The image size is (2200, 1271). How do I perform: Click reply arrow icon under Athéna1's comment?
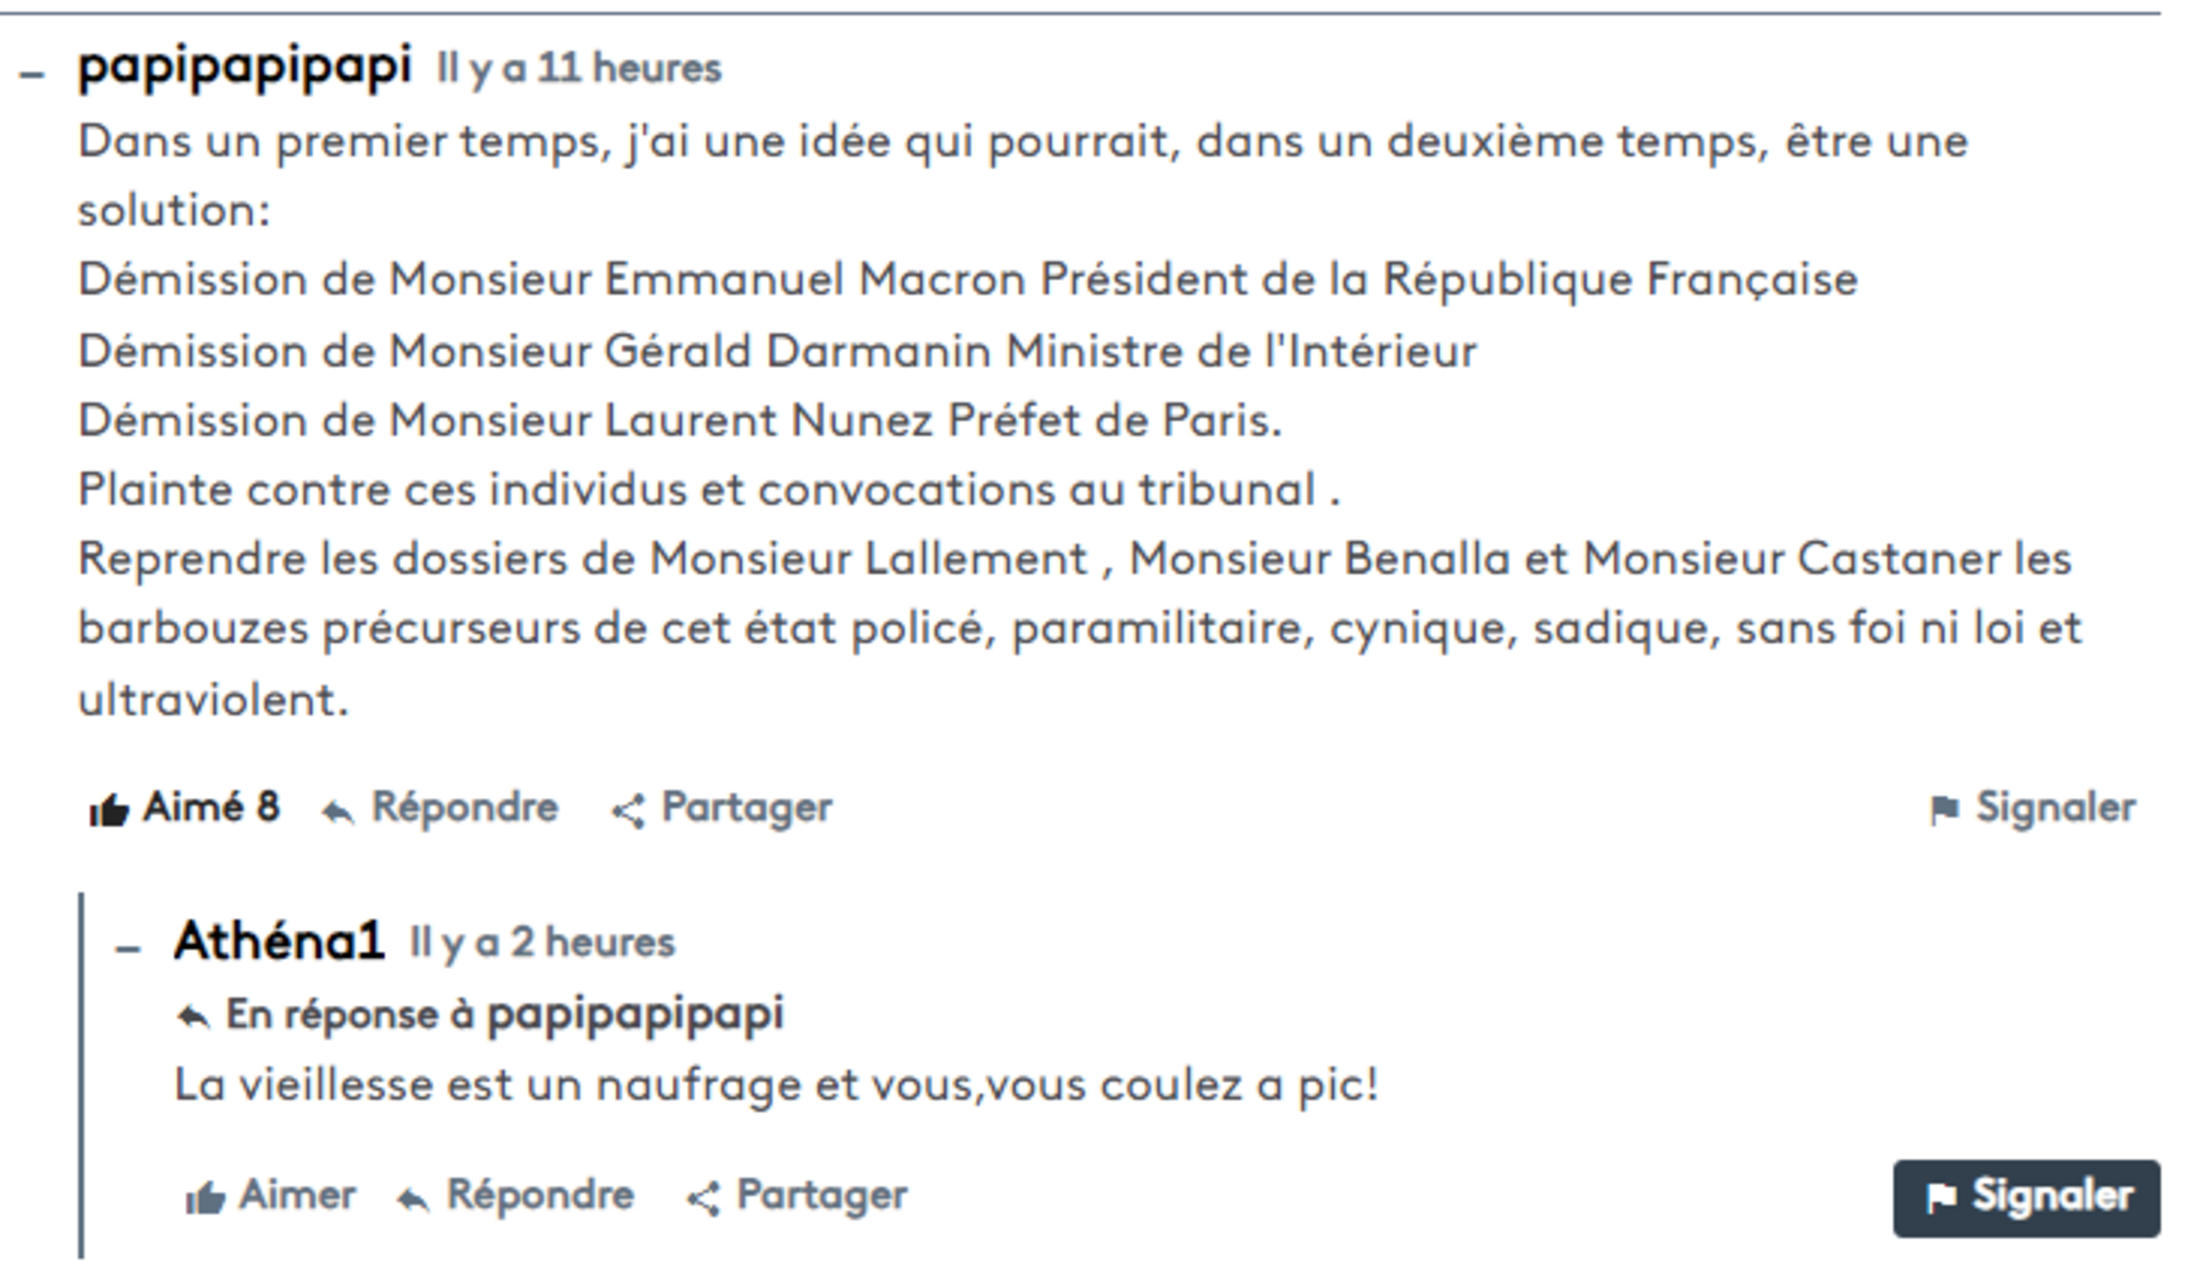pyautogui.click(x=413, y=1198)
